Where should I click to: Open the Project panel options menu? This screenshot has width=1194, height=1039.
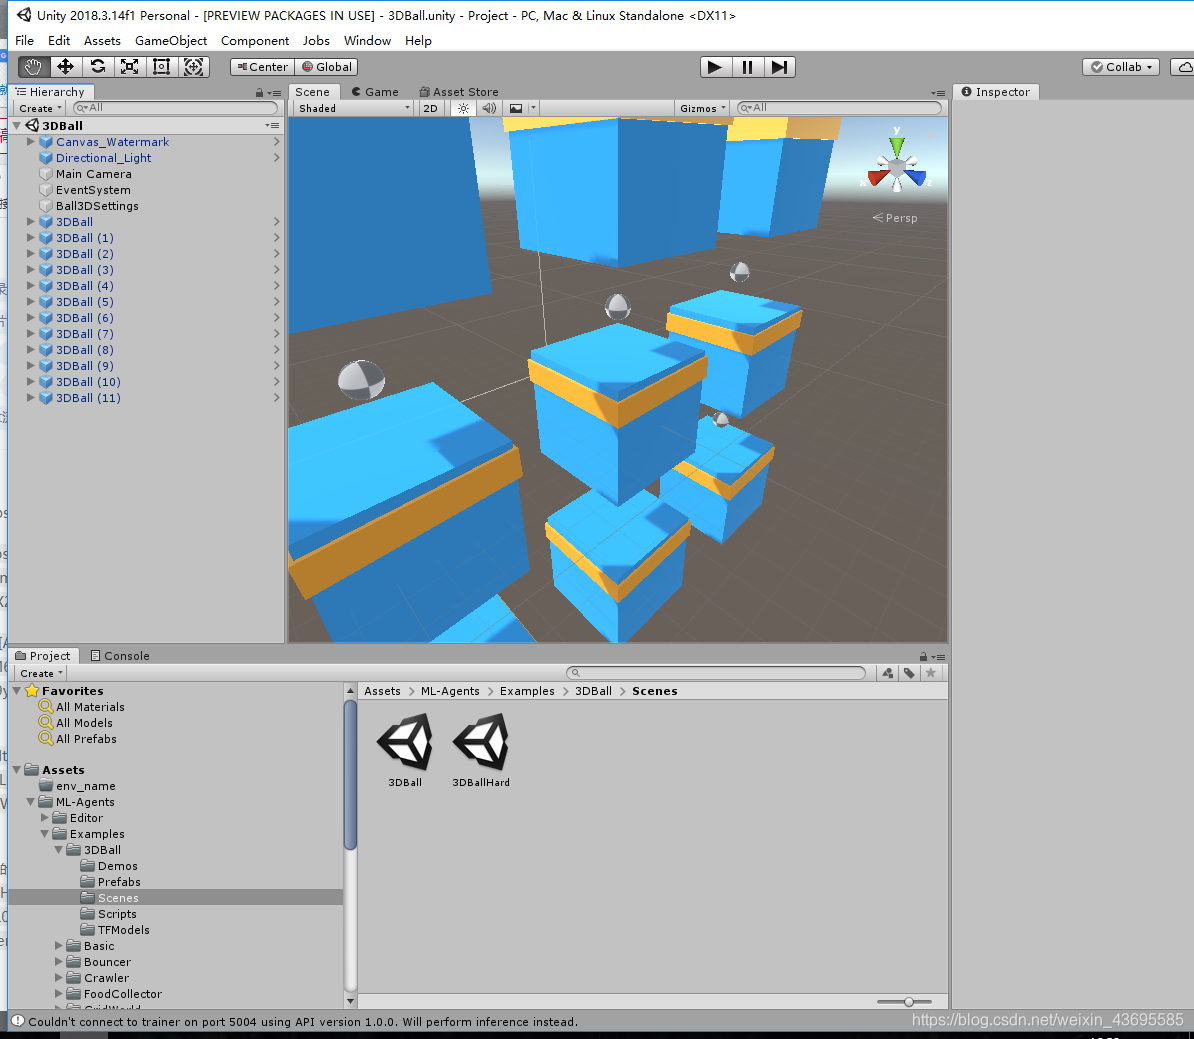point(939,657)
